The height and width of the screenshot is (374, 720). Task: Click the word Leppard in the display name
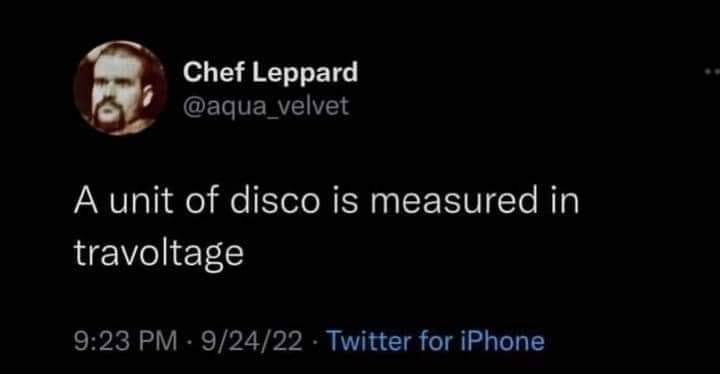305,74
